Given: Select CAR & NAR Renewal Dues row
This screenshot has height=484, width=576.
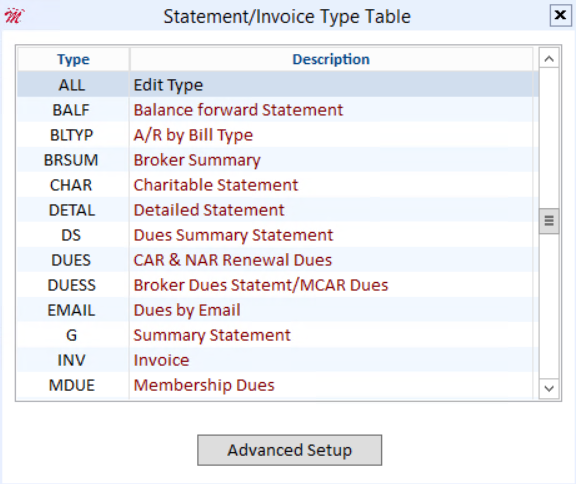Looking at the screenshot, I should [278, 260].
